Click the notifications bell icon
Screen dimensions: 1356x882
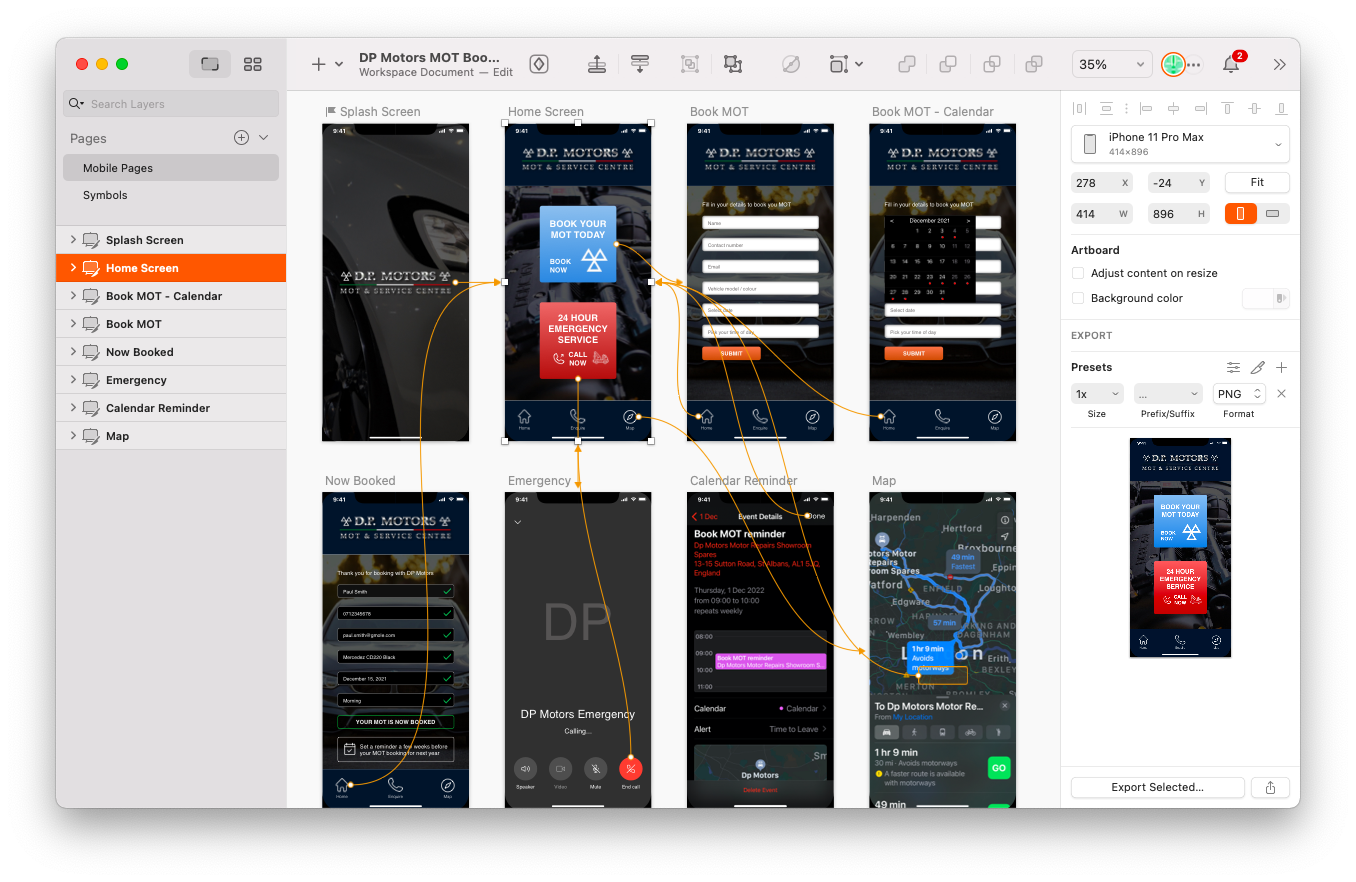[x=1231, y=64]
